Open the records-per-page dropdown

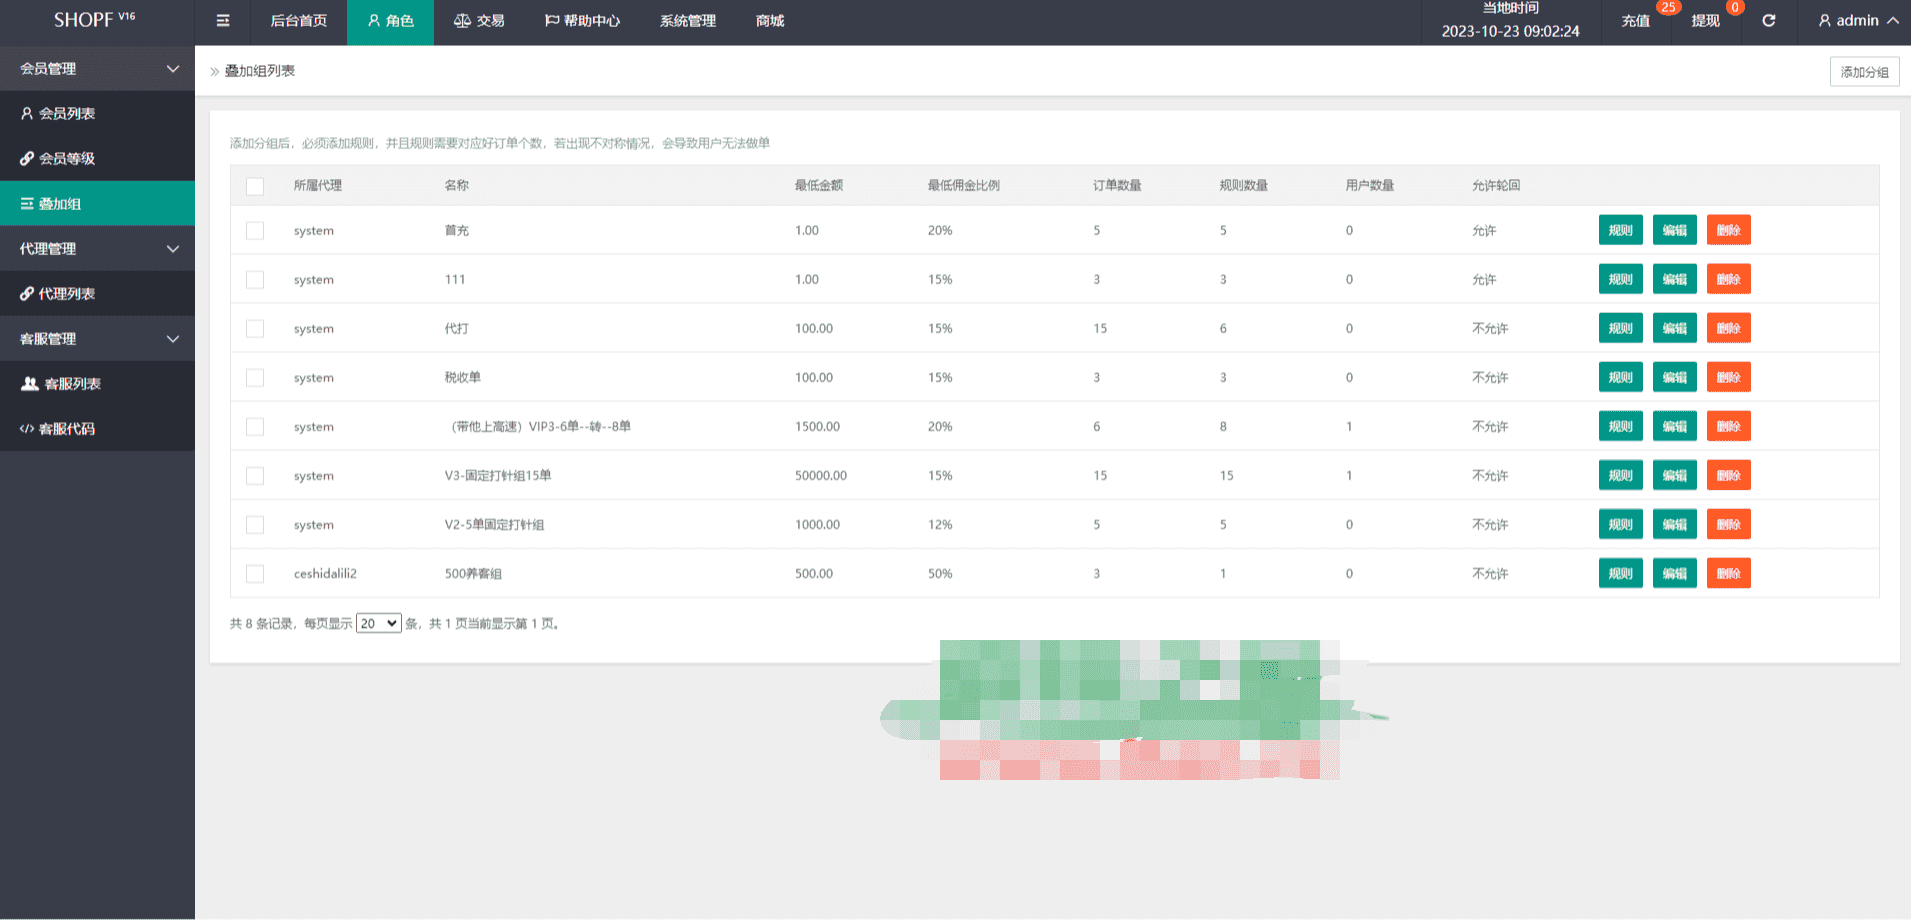(378, 624)
